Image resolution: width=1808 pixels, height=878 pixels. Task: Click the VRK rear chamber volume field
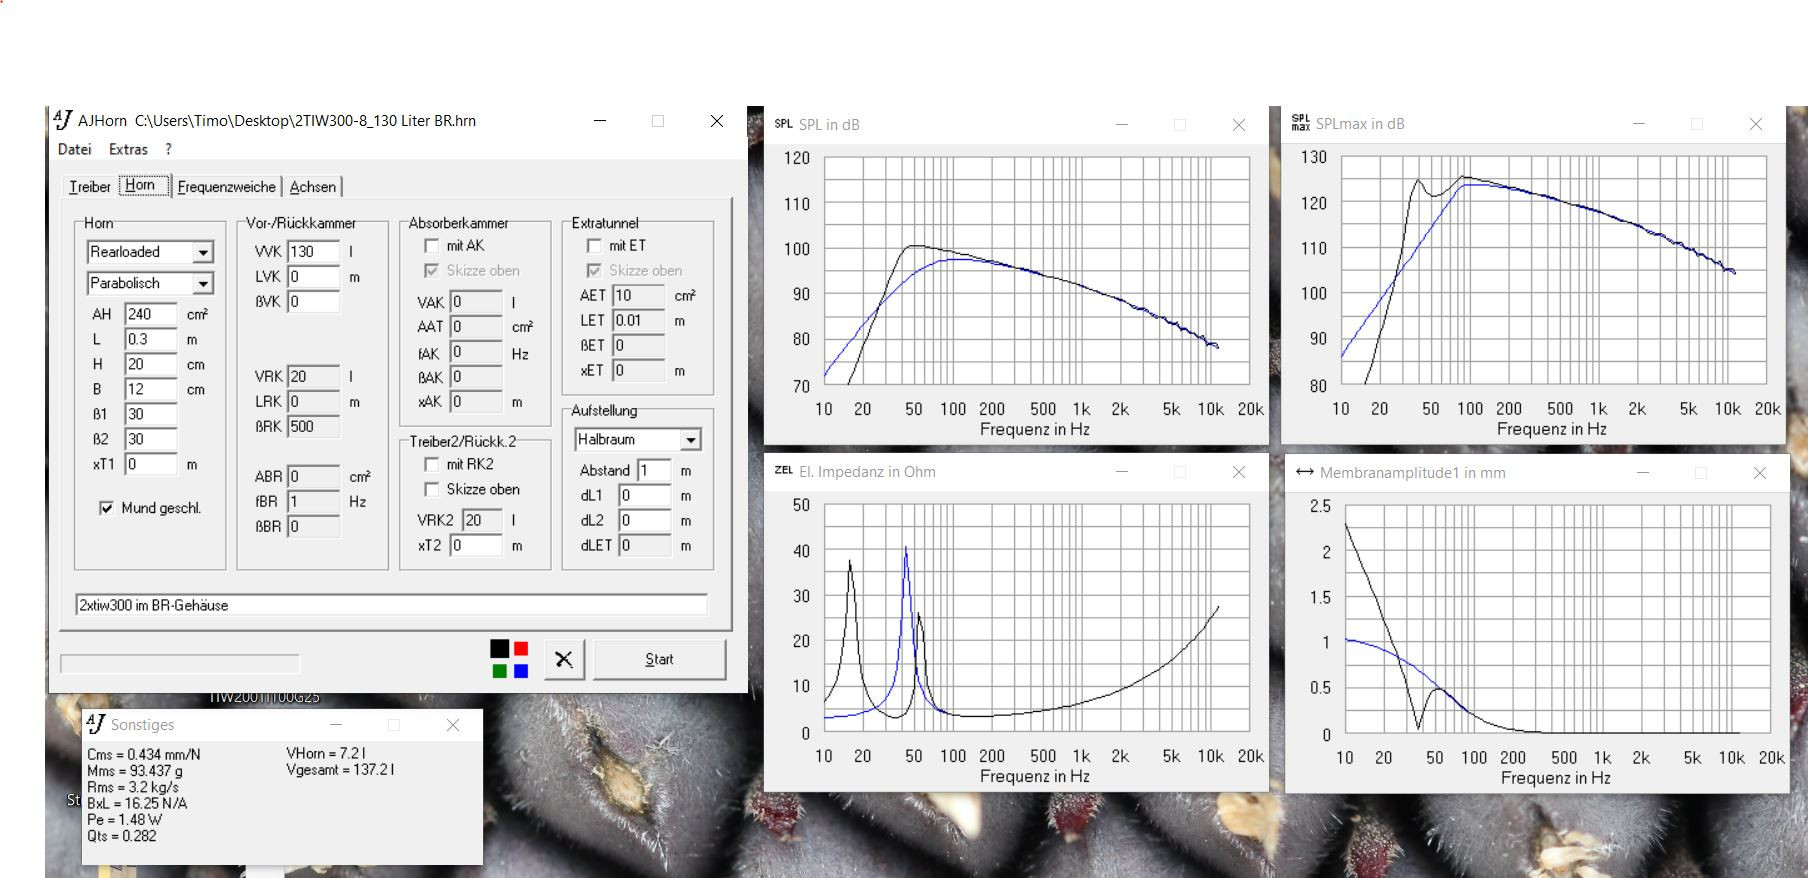pyautogui.click(x=314, y=376)
